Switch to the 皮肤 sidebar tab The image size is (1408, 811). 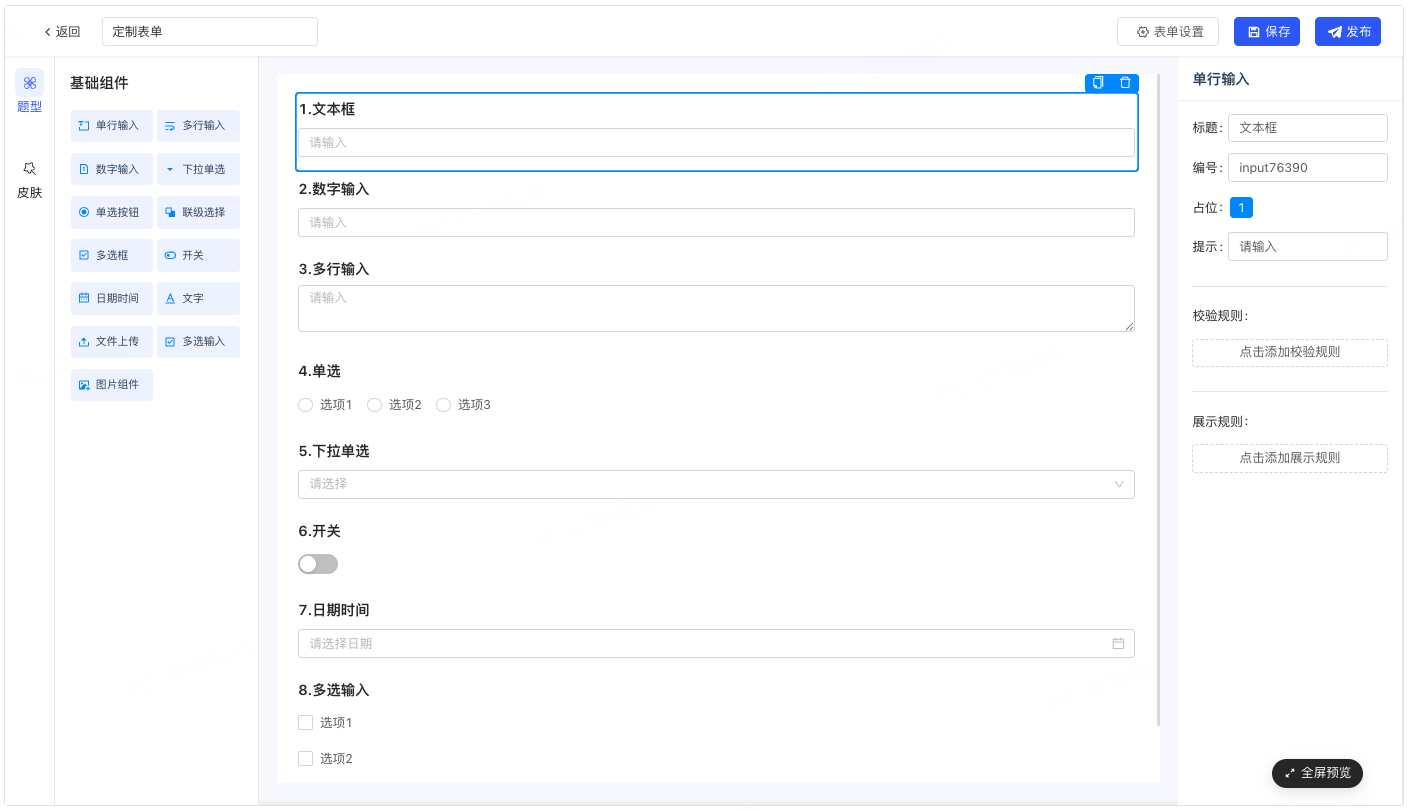(29, 181)
